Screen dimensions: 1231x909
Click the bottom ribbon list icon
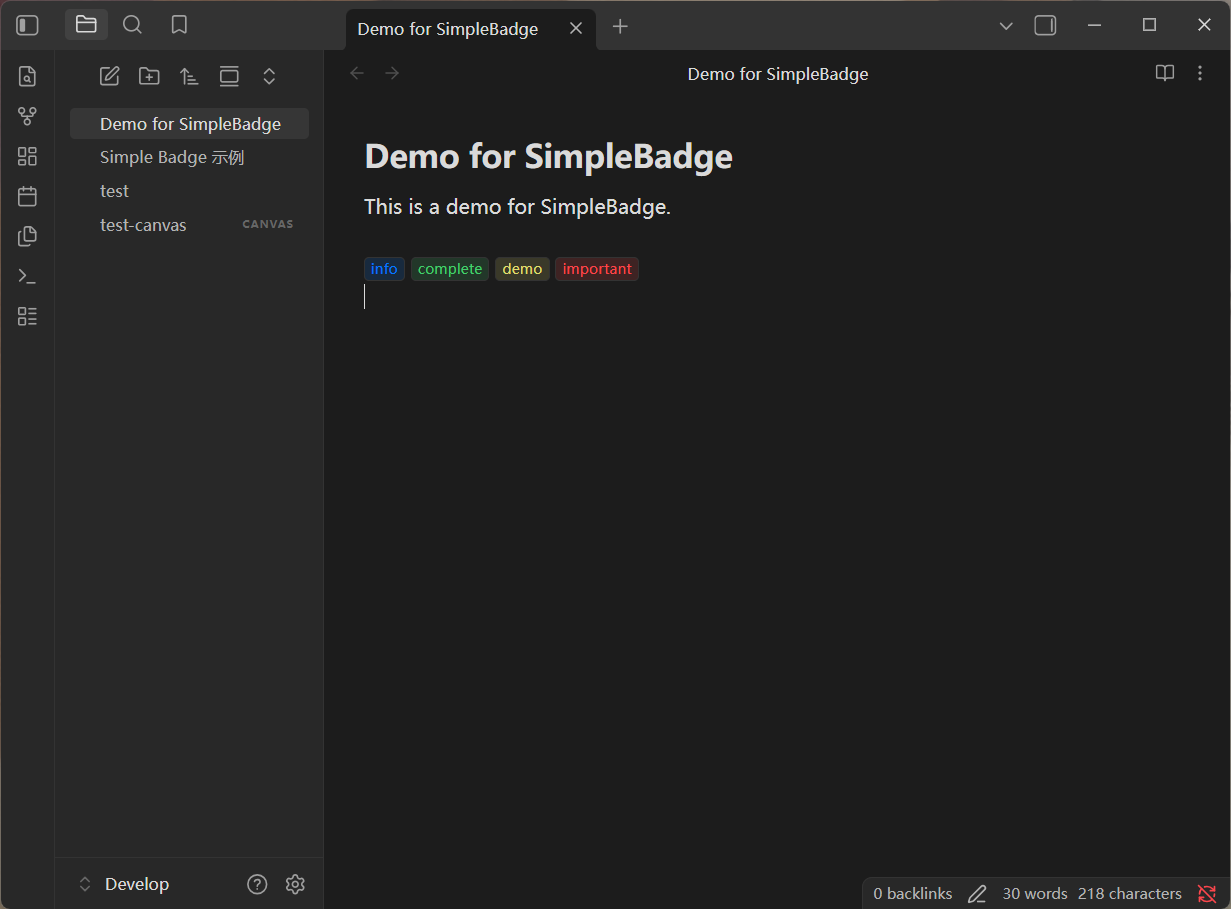point(27,316)
